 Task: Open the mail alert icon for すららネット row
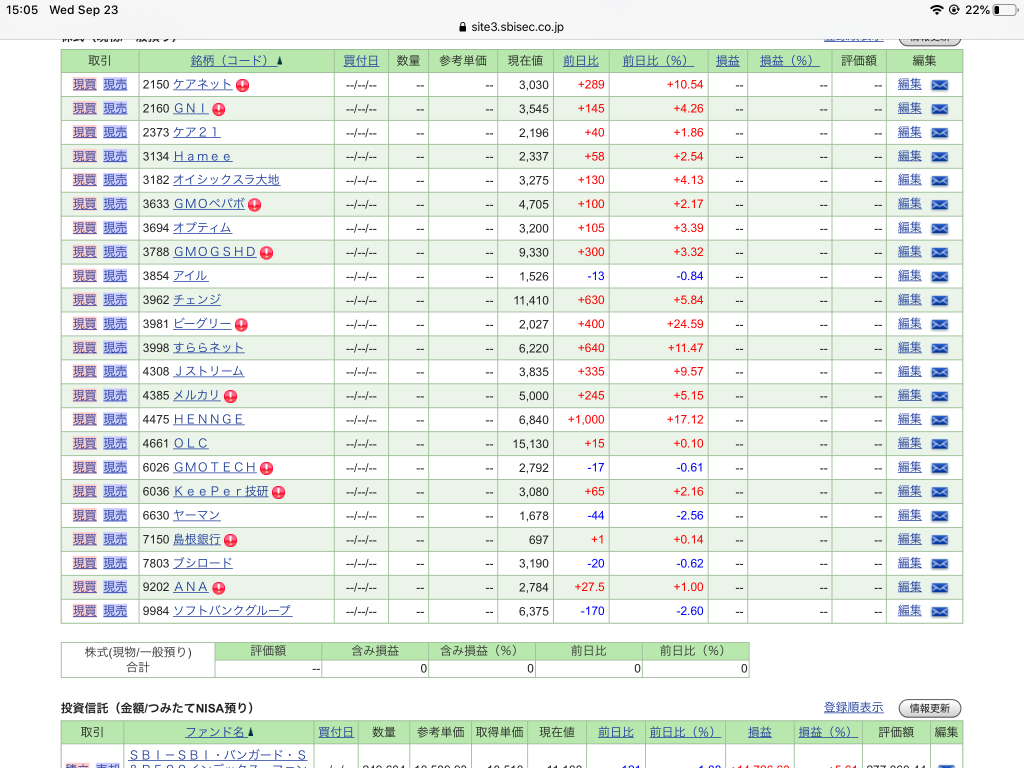(x=939, y=348)
